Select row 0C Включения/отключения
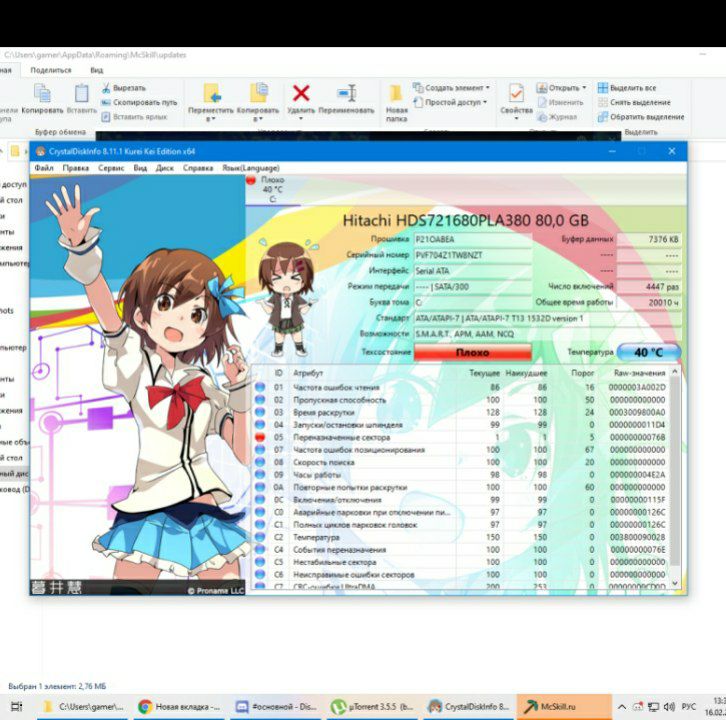 click(x=461, y=500)
